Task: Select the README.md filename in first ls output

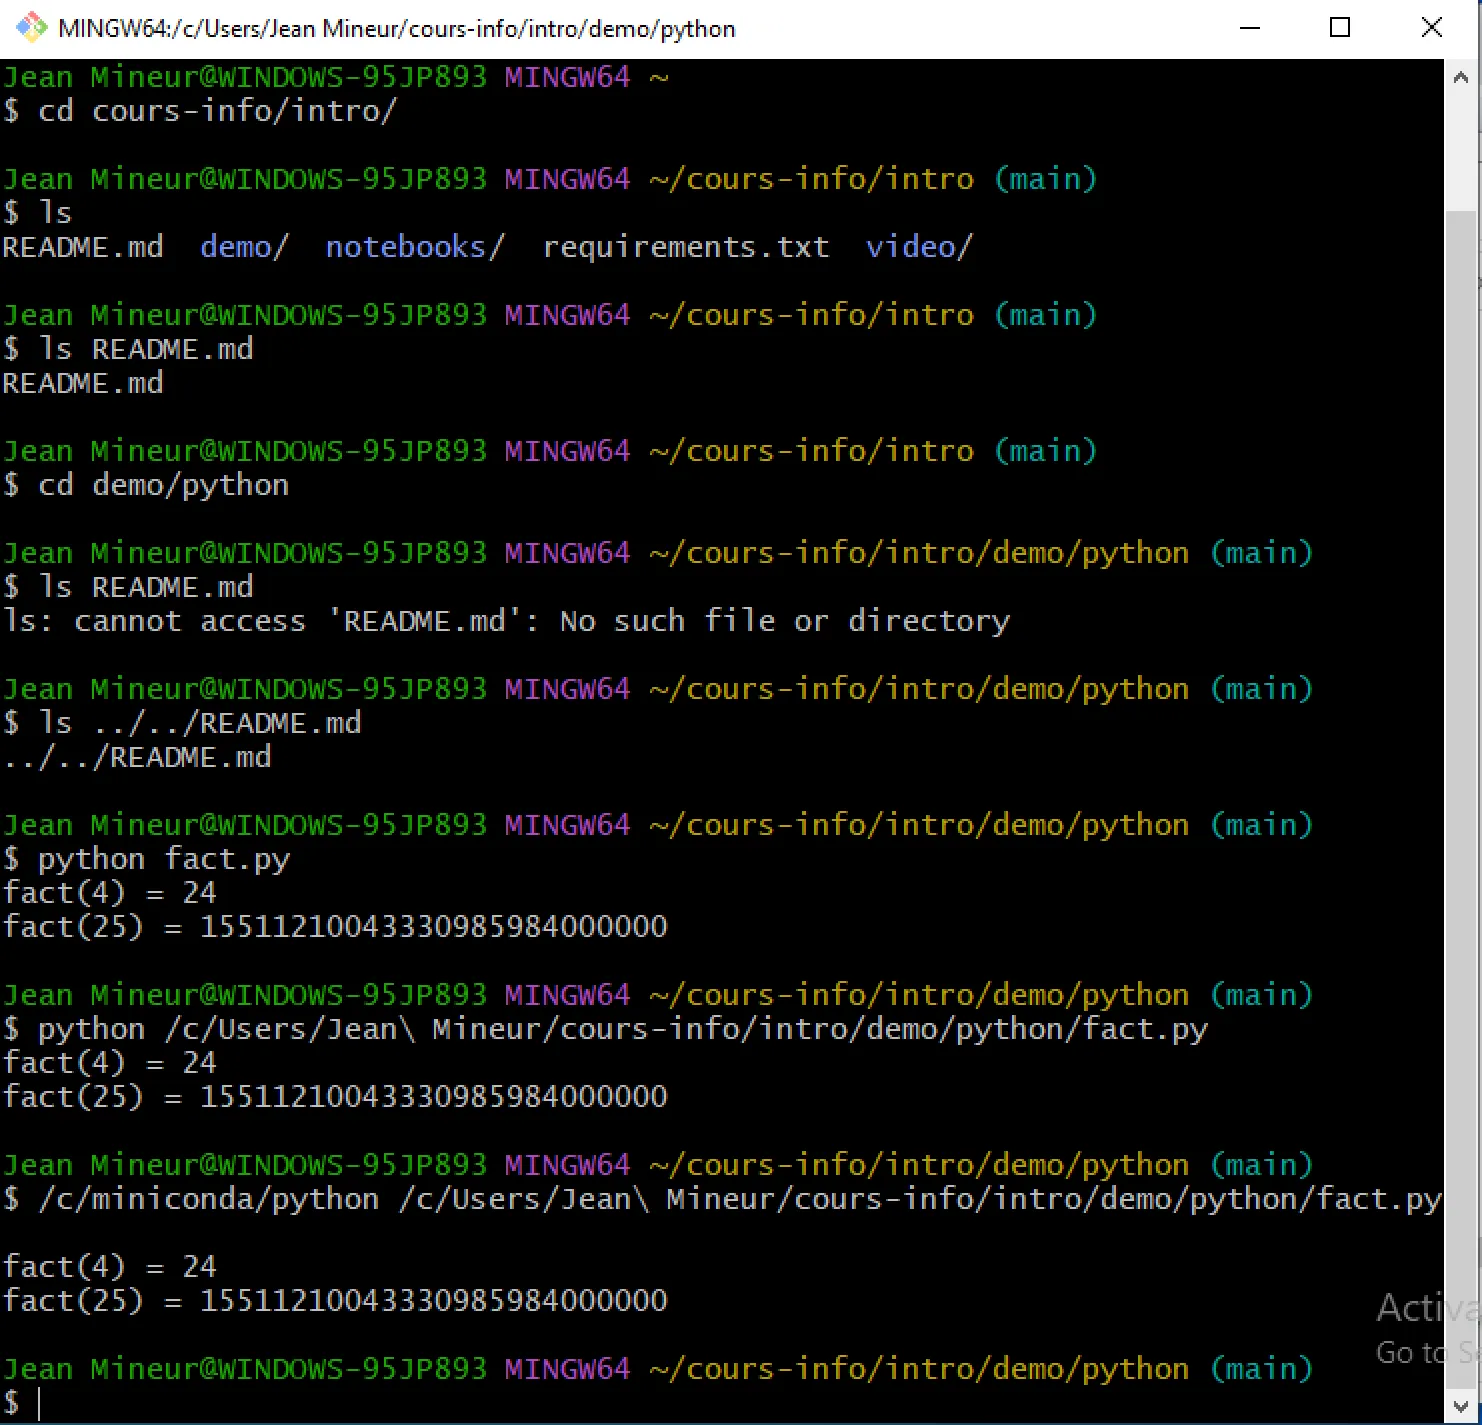Action: 83,247
